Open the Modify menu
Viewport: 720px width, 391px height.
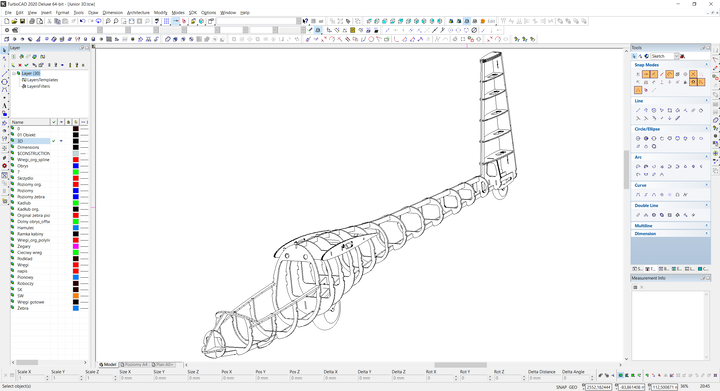pyautogui.click(x=160, y=13)
